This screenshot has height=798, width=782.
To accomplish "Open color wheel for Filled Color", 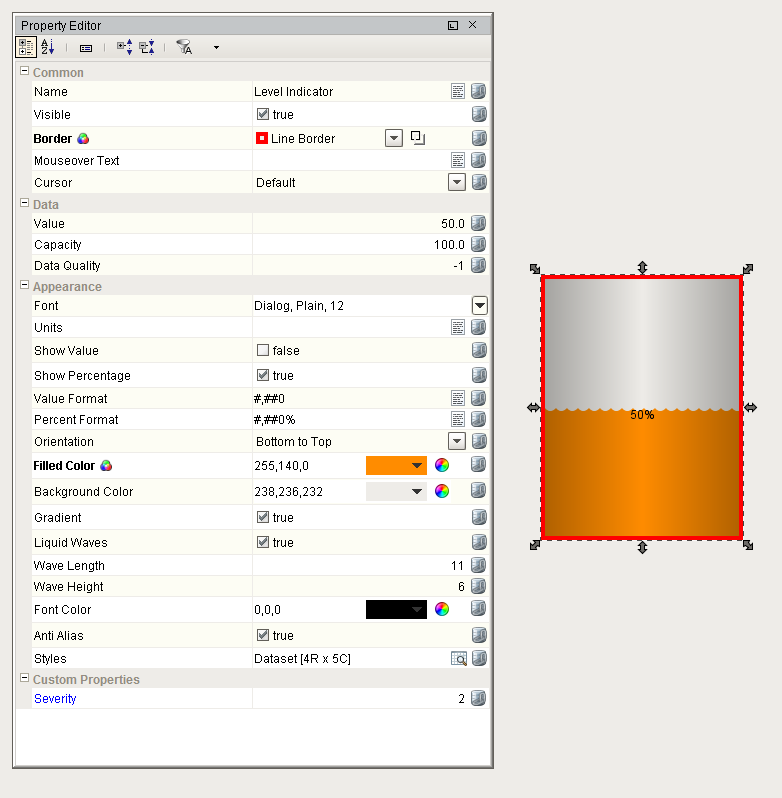I will coord(442,465).
